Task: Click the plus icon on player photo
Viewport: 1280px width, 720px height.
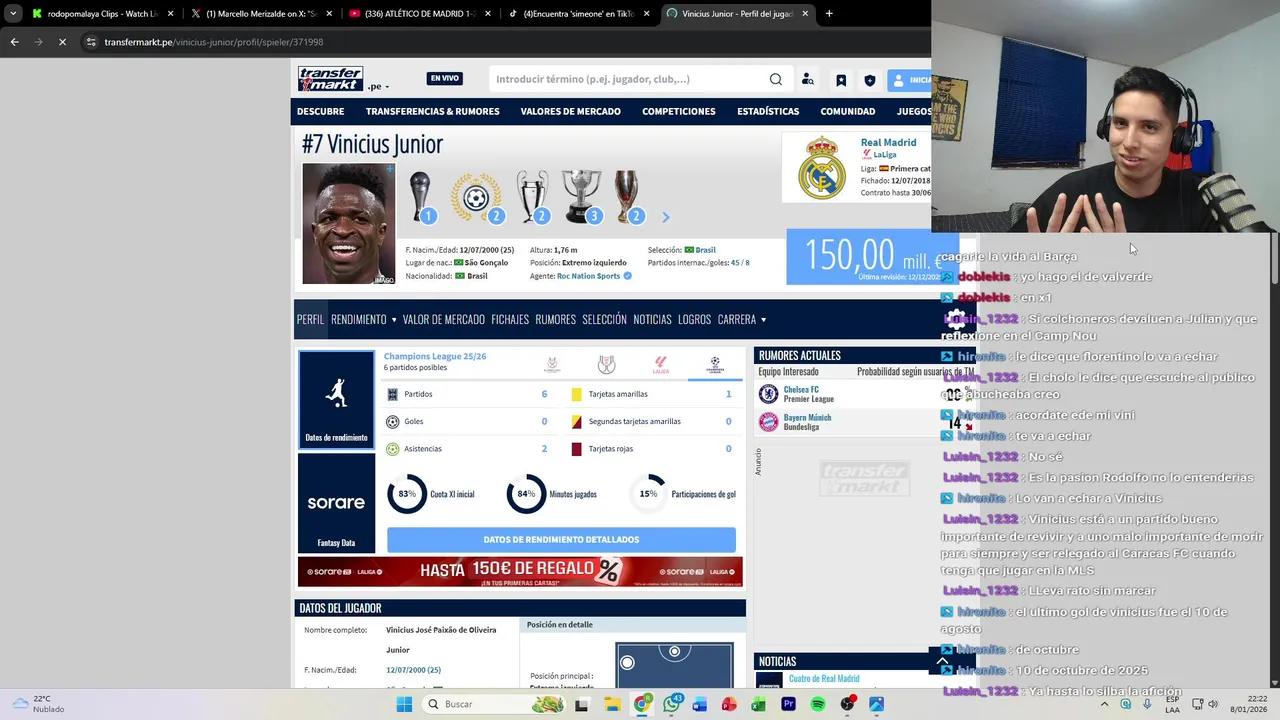Action: 390,169
